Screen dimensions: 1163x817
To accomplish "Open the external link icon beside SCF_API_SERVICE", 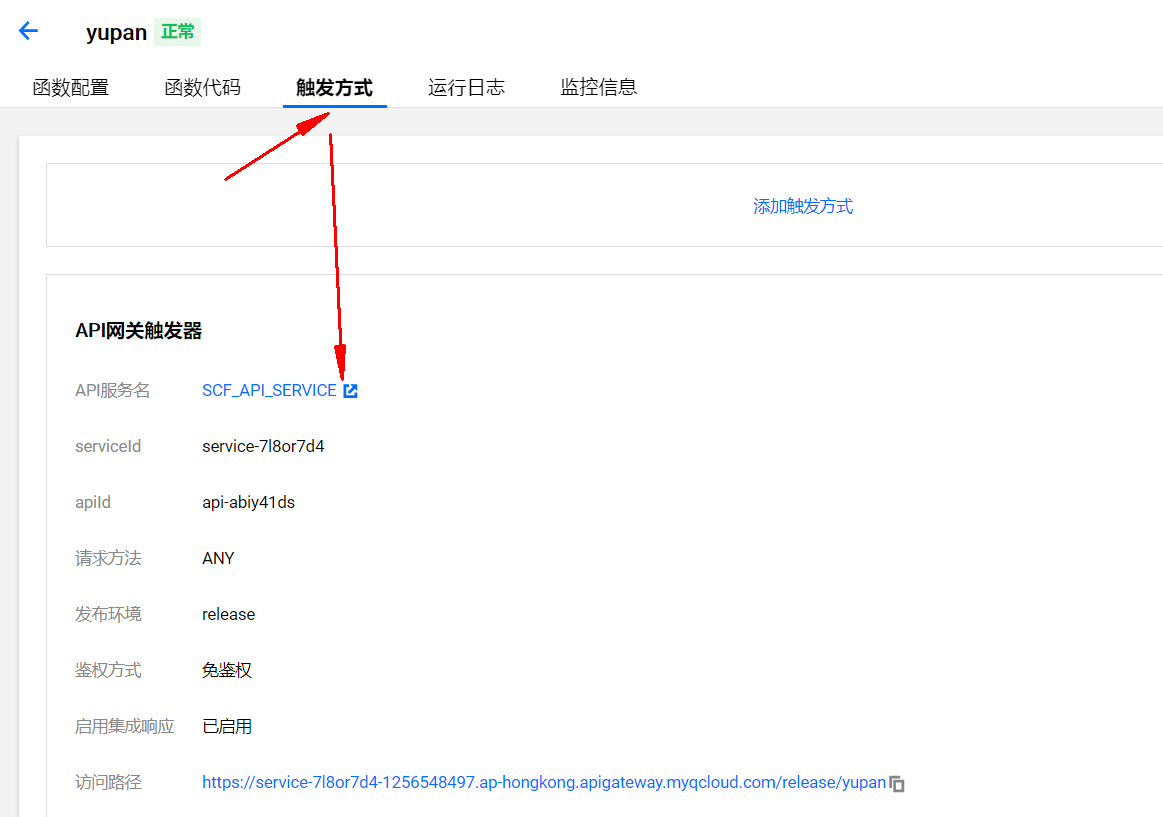I will (350, 391).
